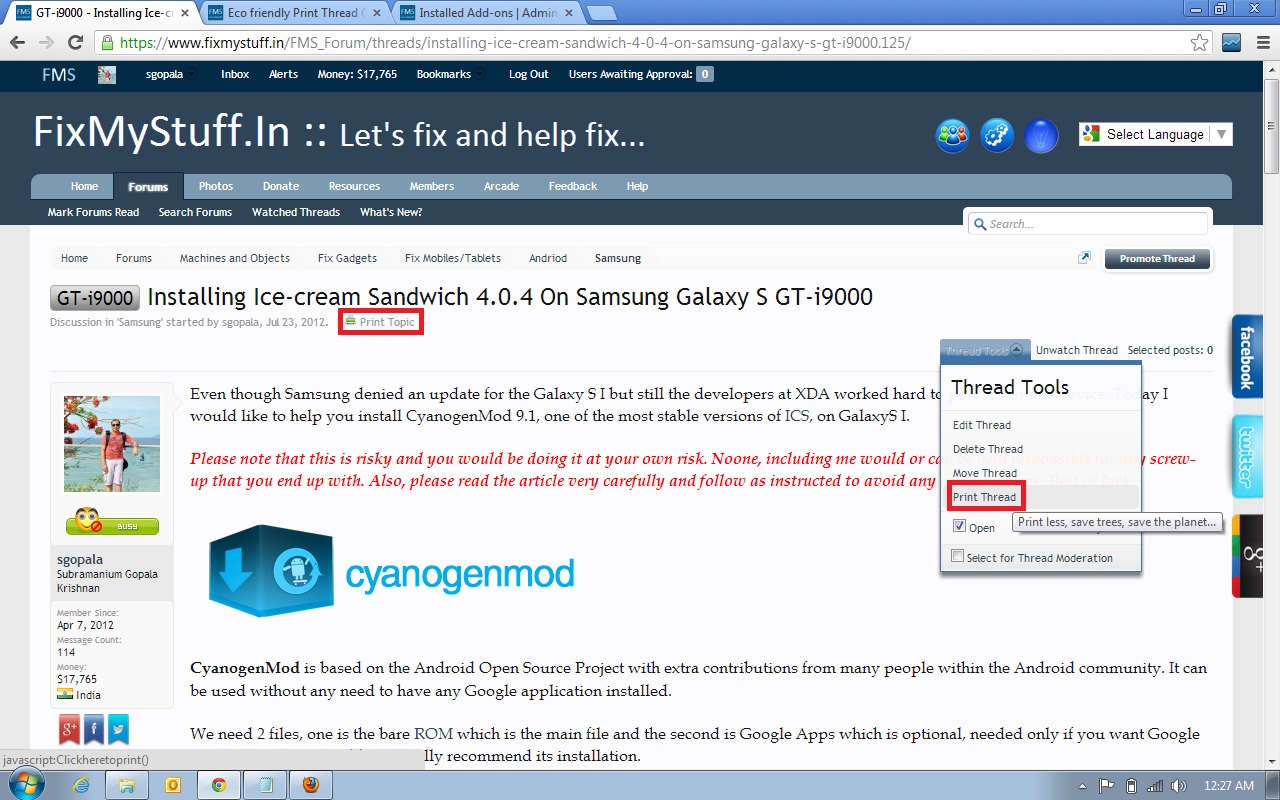Click the printer icon of Print Topic

point(350,321)
